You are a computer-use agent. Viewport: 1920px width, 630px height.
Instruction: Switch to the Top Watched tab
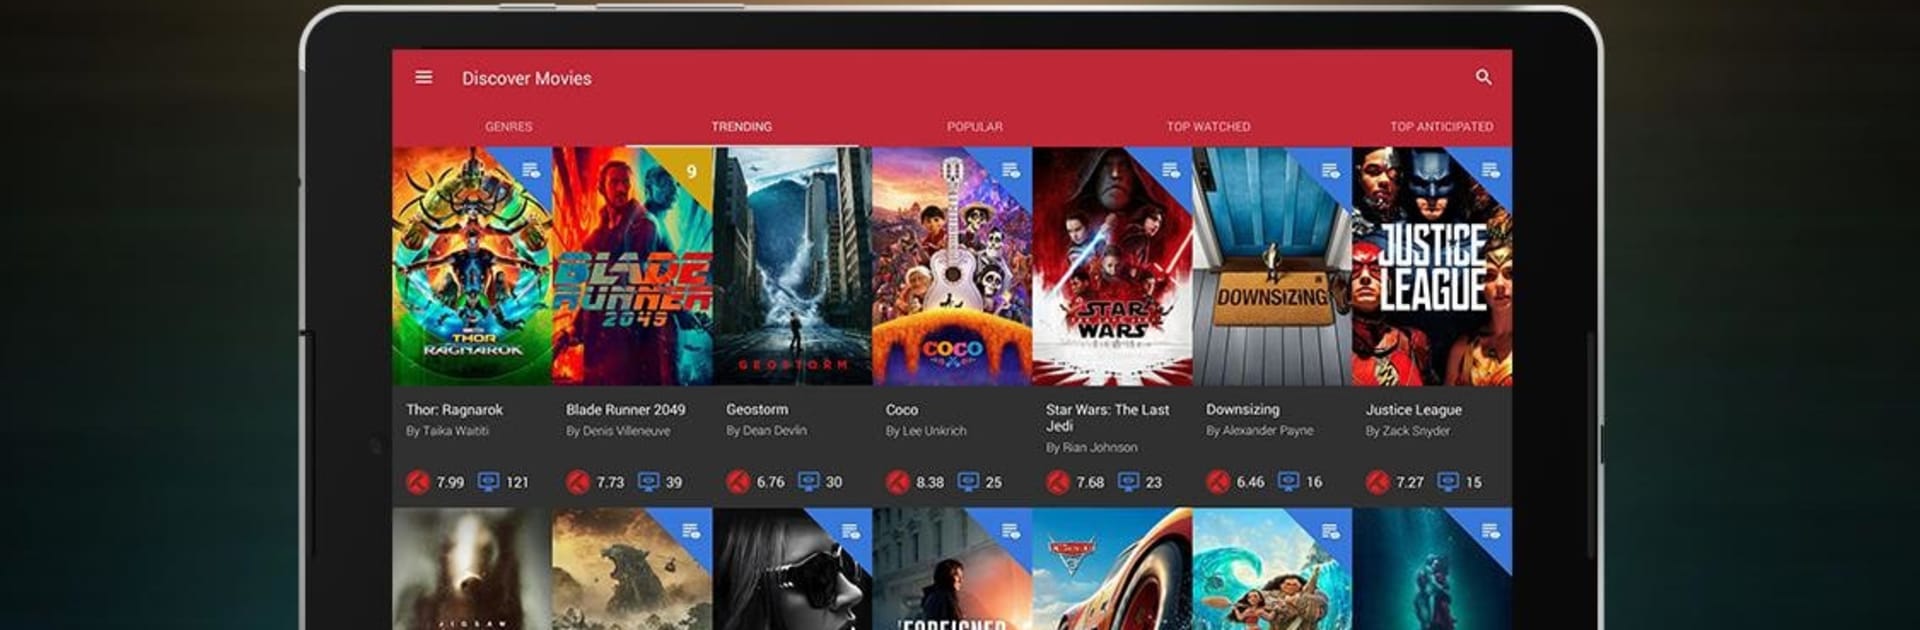point(1208,127)
